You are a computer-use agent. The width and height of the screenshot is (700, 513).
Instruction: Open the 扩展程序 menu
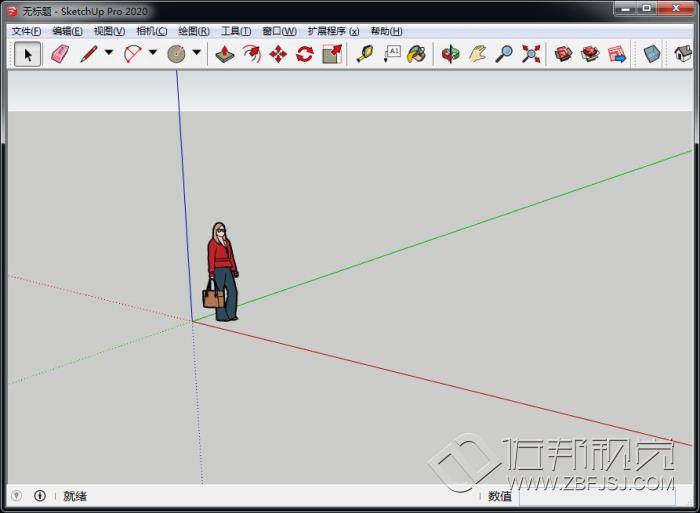click(333, 31)
